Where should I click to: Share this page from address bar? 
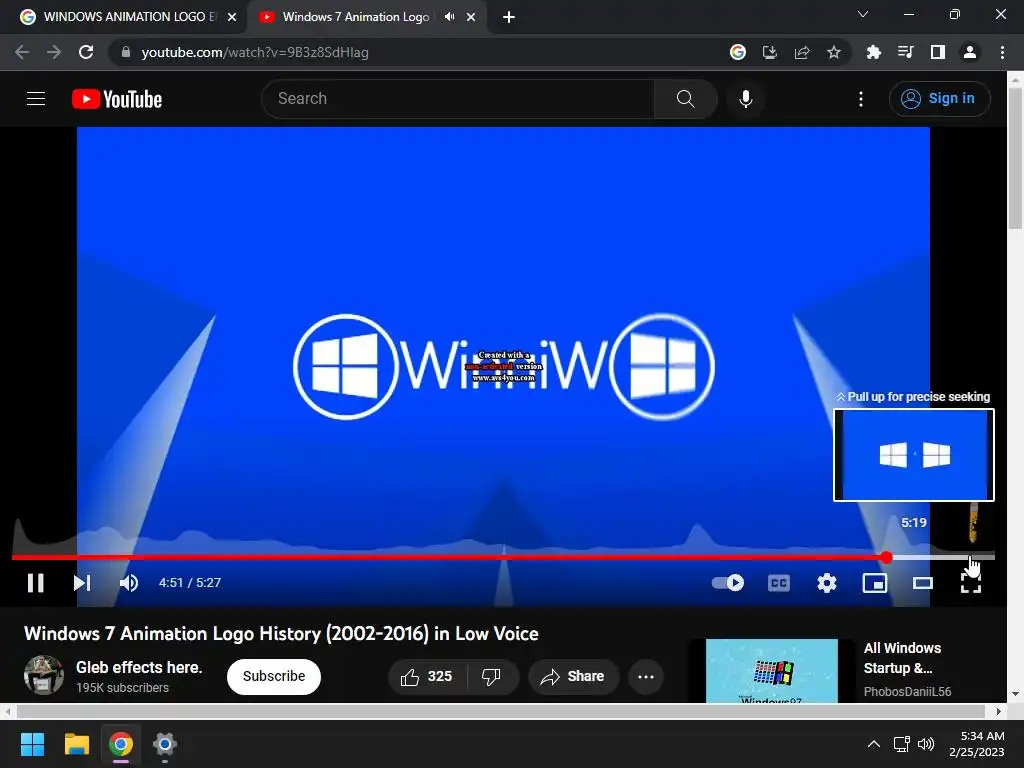coord(802,52)
